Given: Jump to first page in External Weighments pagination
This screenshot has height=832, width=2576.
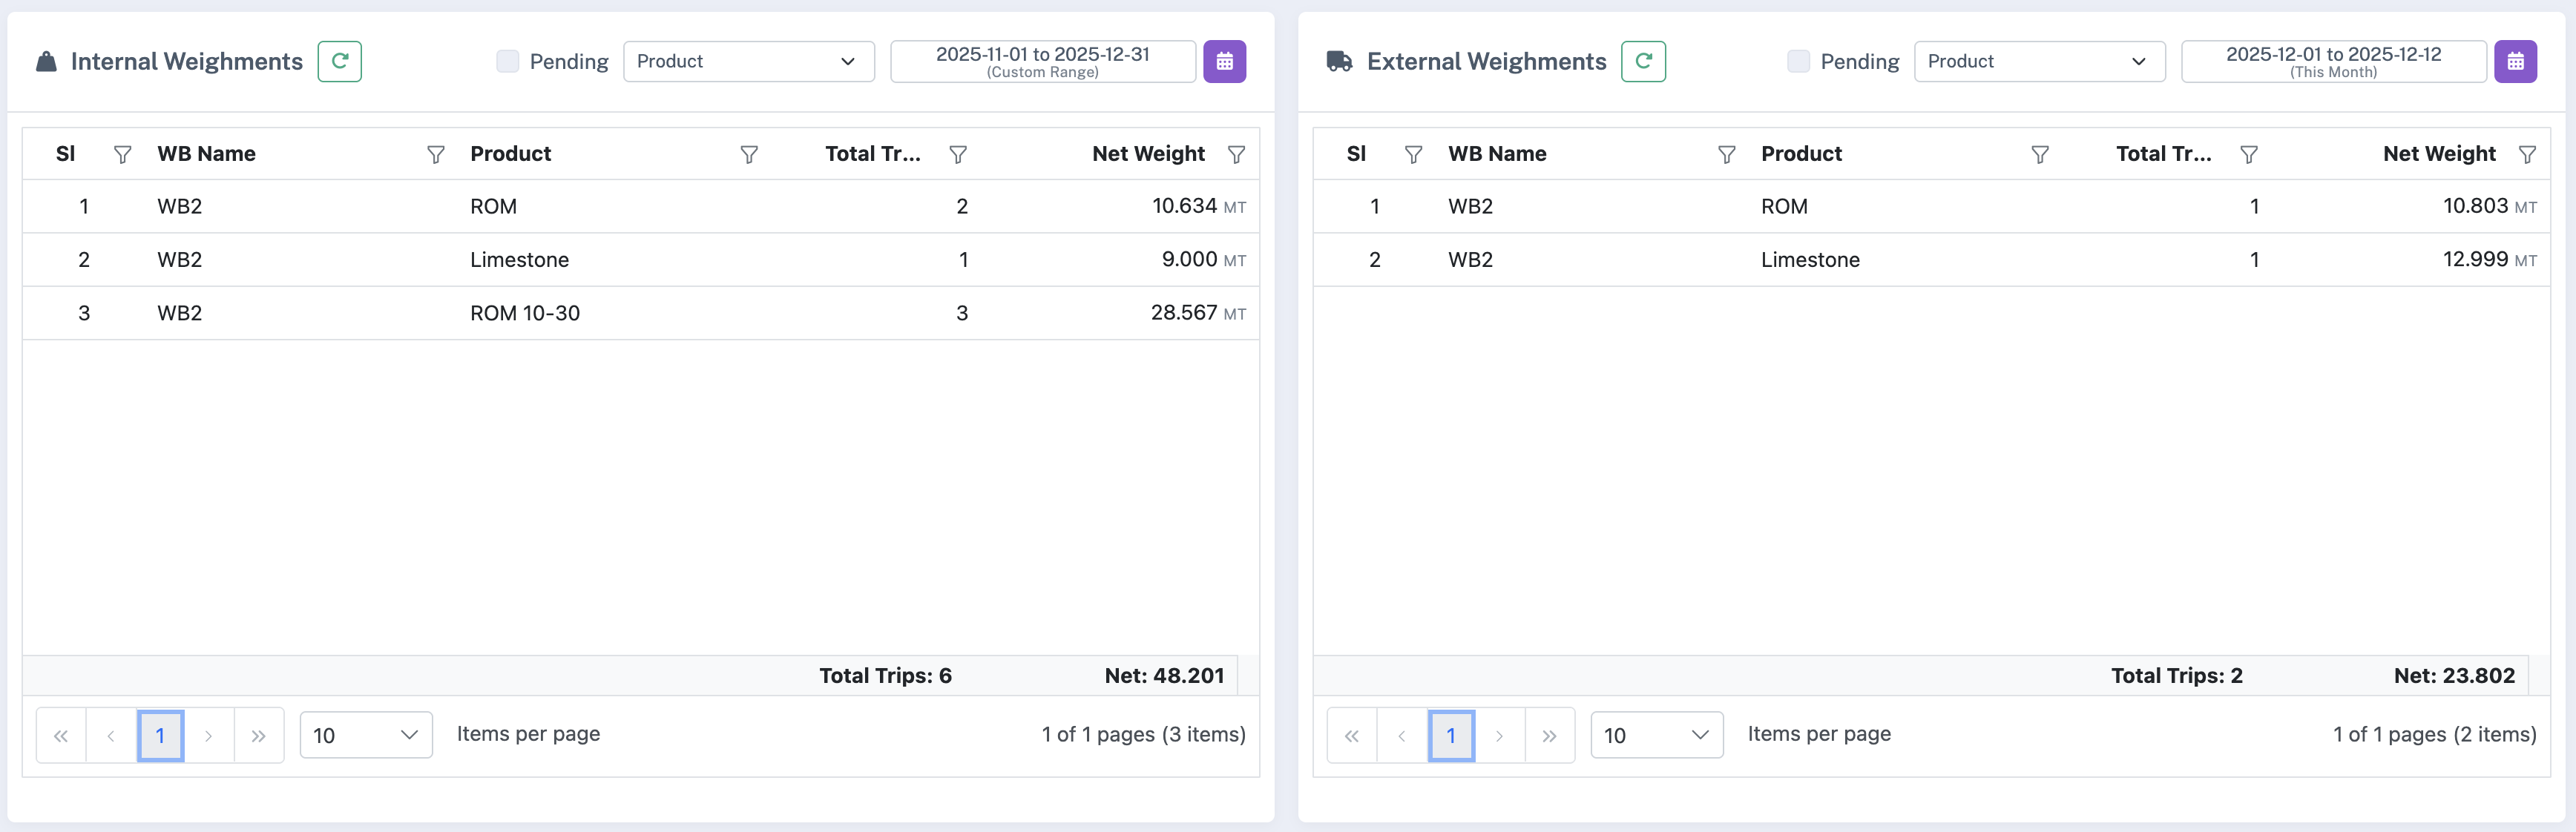Looking at the screenshot, I should (1352, 734).
